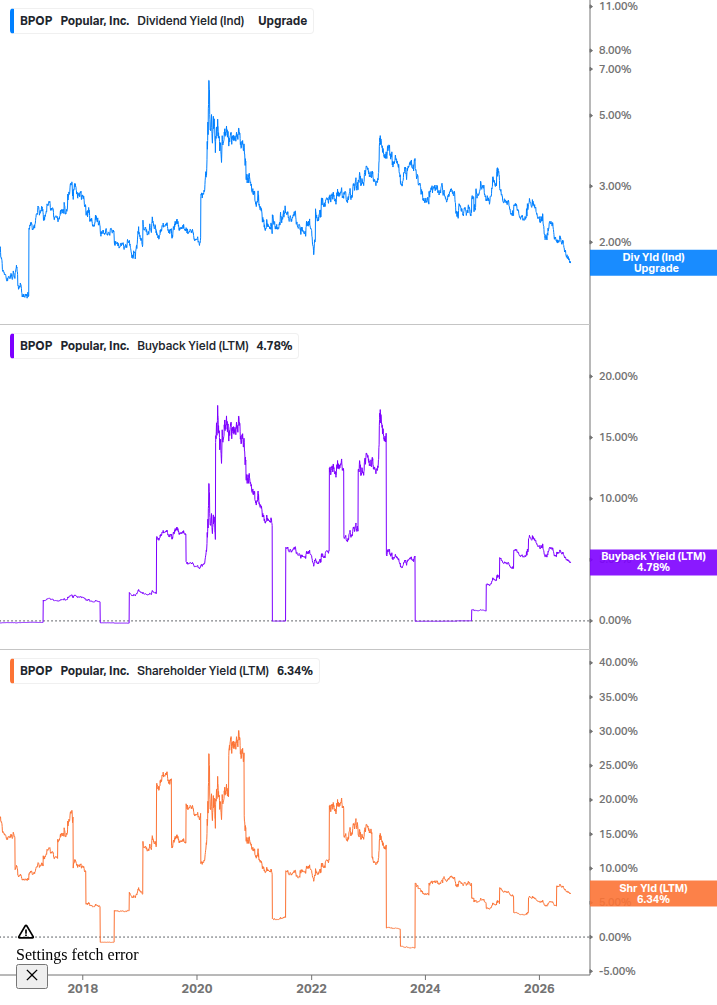
Task: Click the 2026 time axis label
Action: click(x=540, y=989)
